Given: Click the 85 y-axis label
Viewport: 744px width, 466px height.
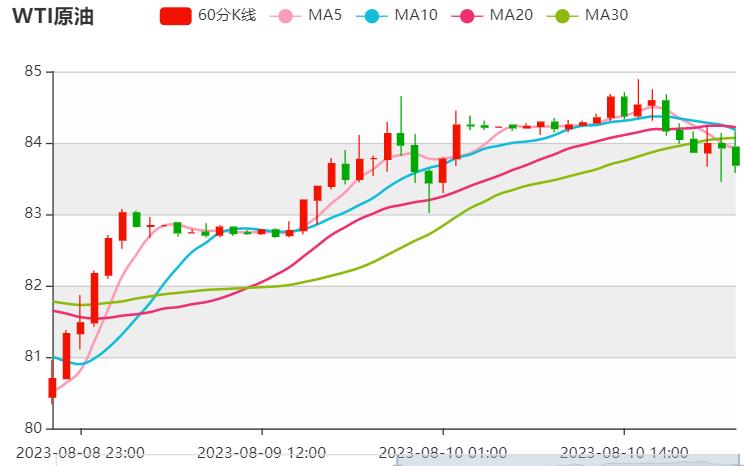Looking at the screenshot, I should [33, 72].
